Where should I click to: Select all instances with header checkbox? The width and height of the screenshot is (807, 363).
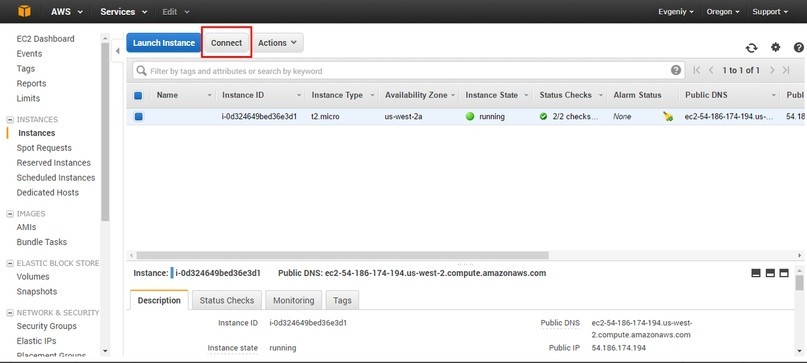point(138,95)
